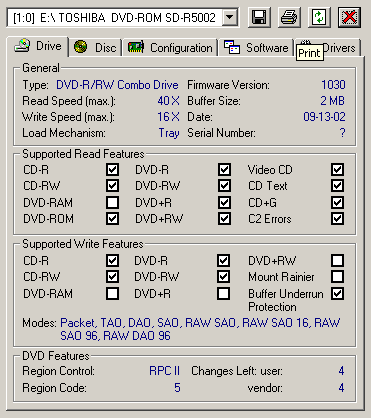Screen dimensions: 371x418
Task: Click the green Refresh icon
Action: (x=319, y=17)
